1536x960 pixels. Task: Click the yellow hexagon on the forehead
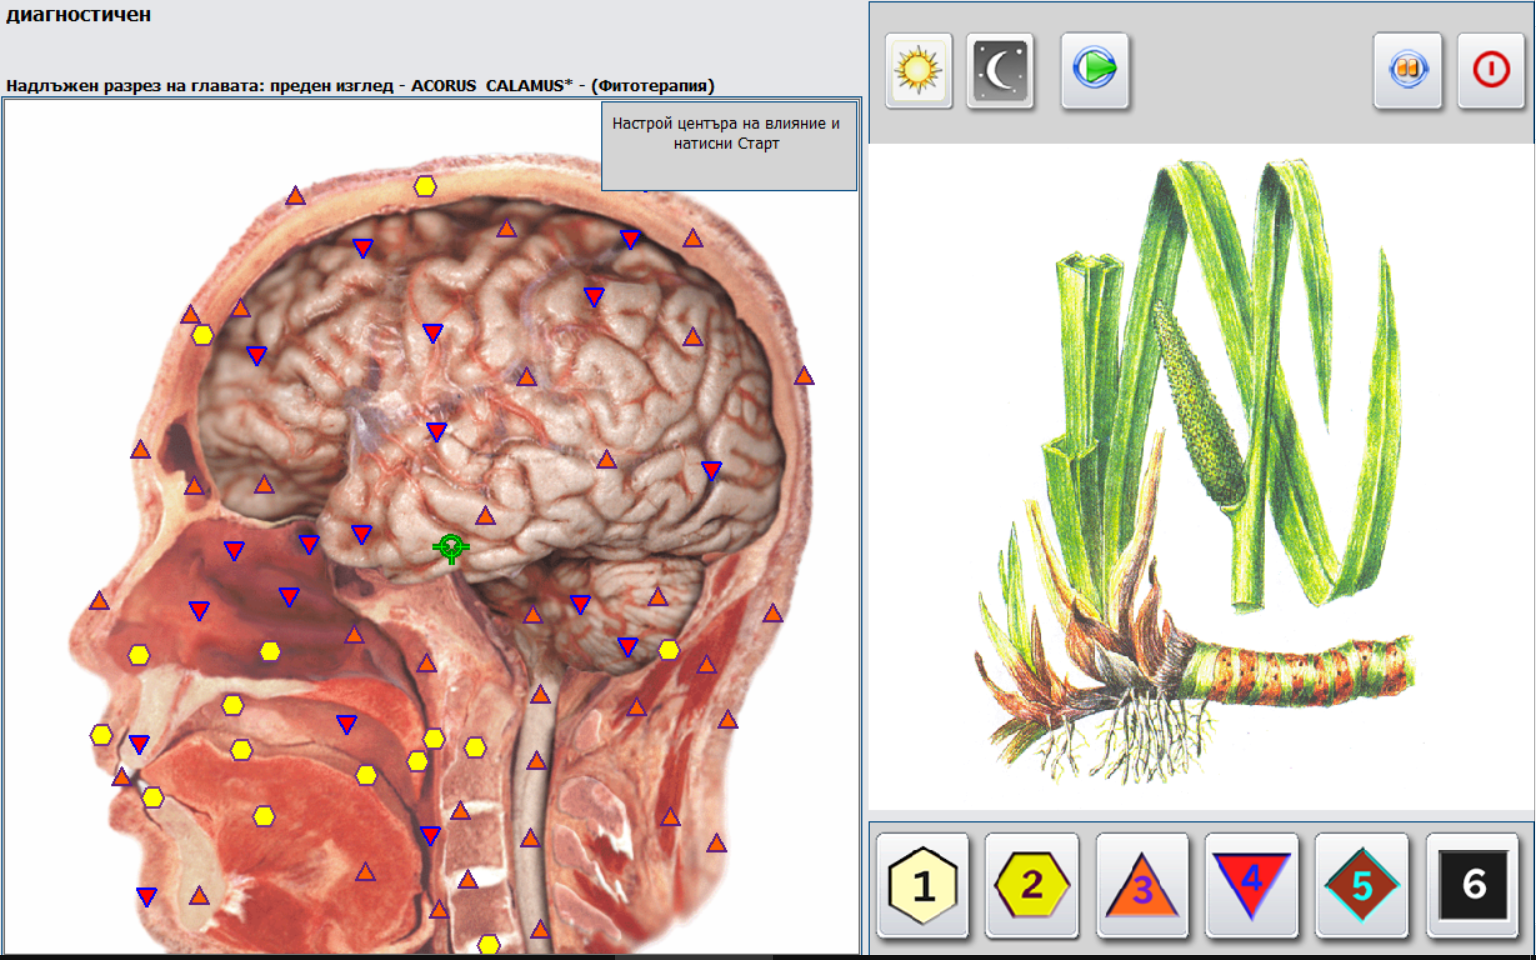[203, 335]
